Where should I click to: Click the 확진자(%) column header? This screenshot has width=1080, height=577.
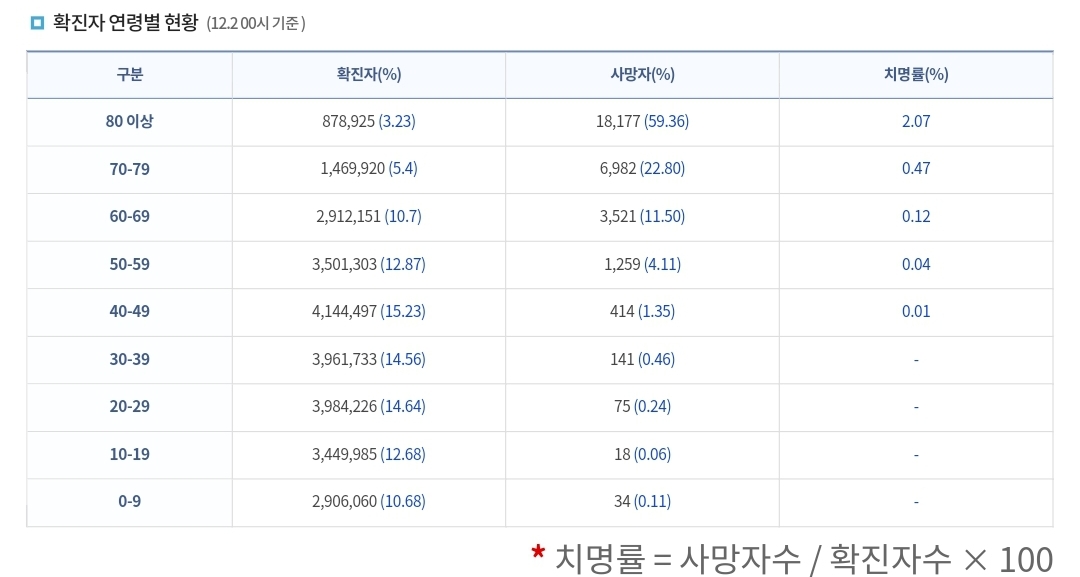(368, 74)
